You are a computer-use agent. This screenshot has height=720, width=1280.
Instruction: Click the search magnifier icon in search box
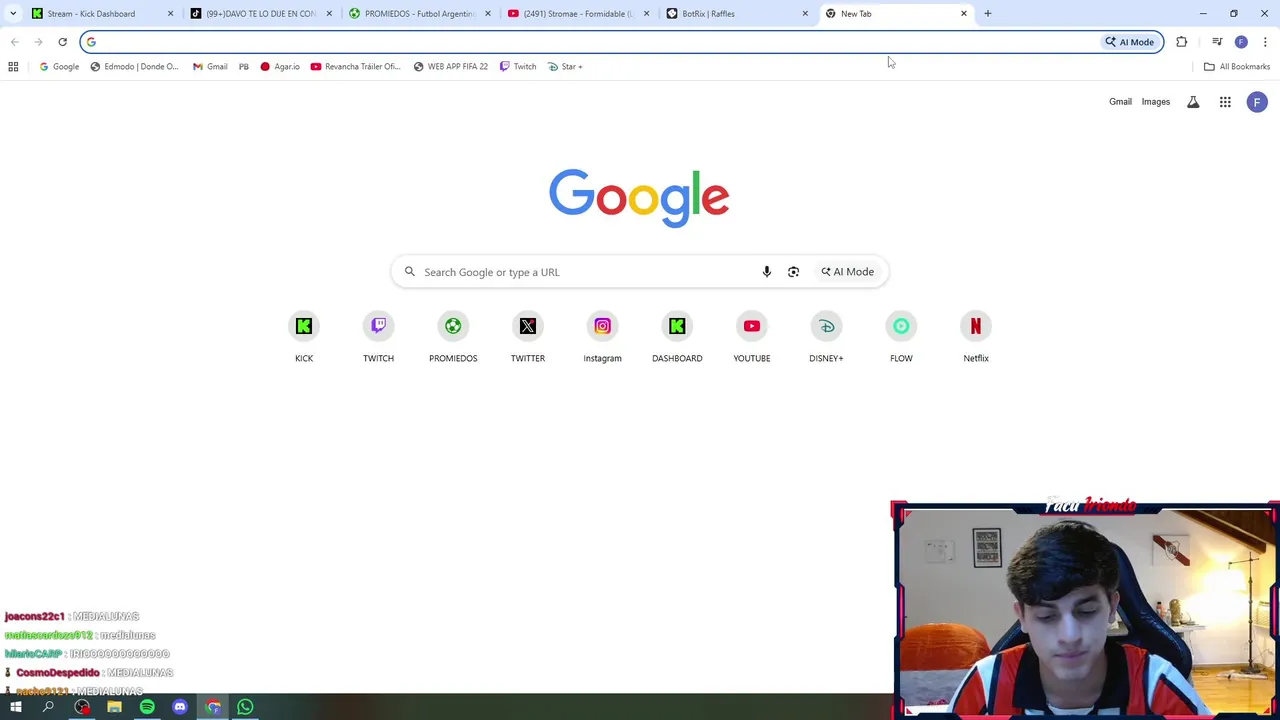pos(409,272)
